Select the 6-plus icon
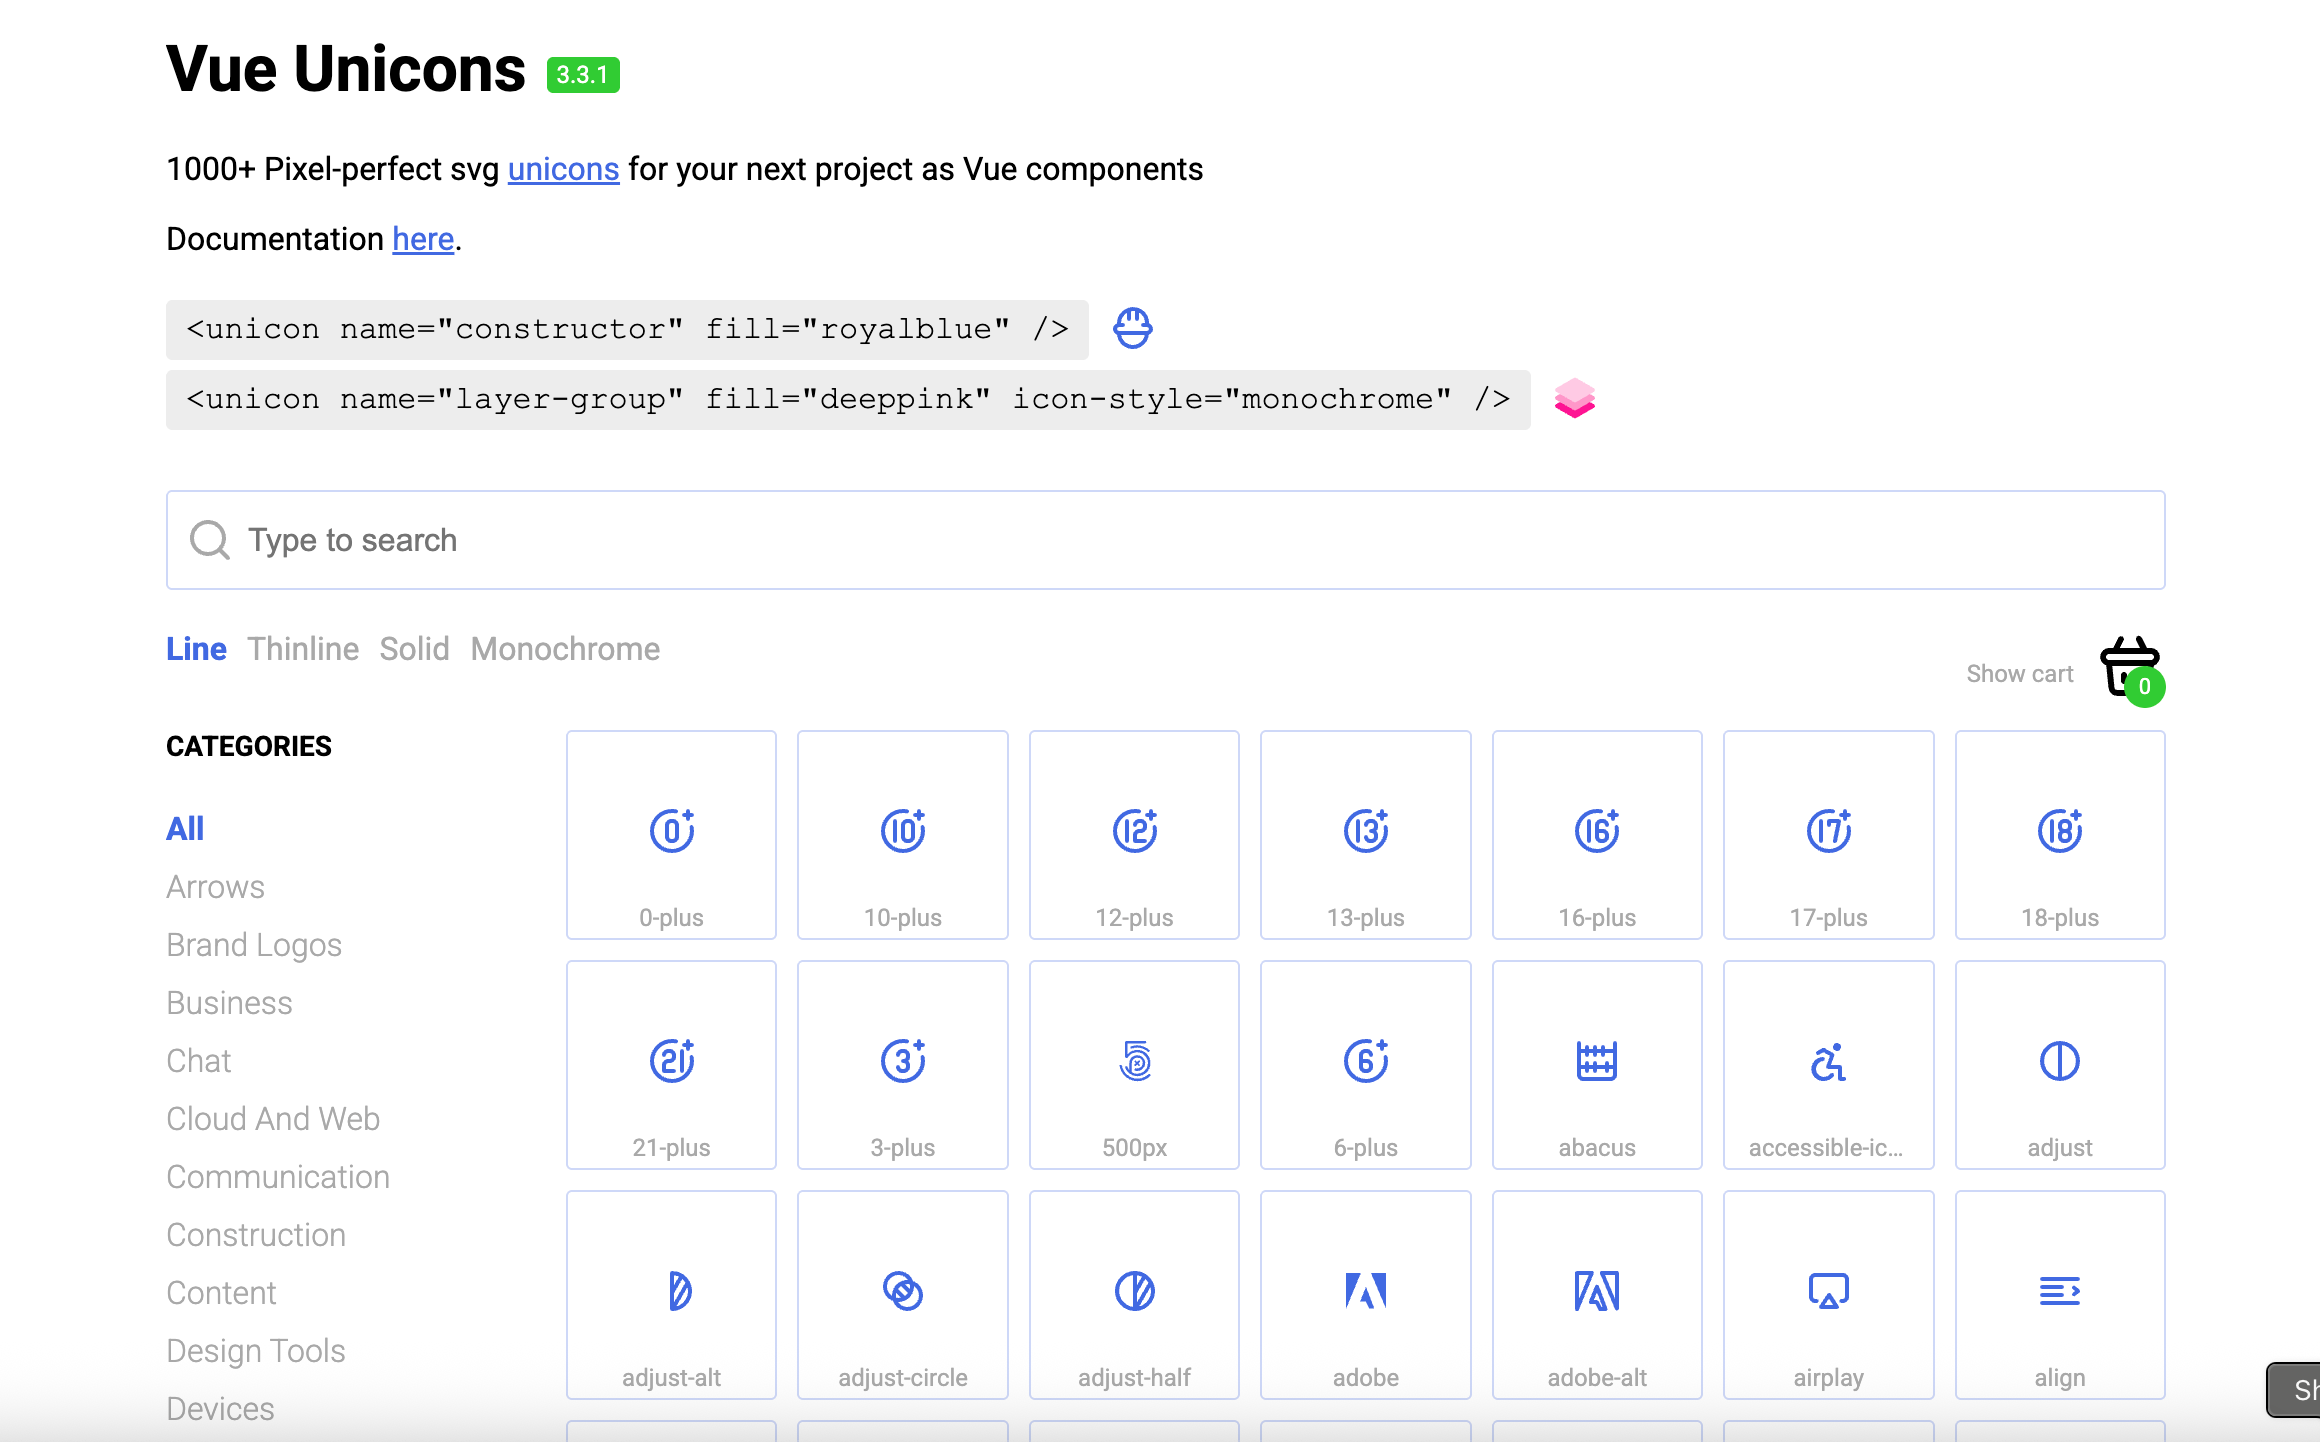2320x1442 pixels. tap(1365, 1065)
